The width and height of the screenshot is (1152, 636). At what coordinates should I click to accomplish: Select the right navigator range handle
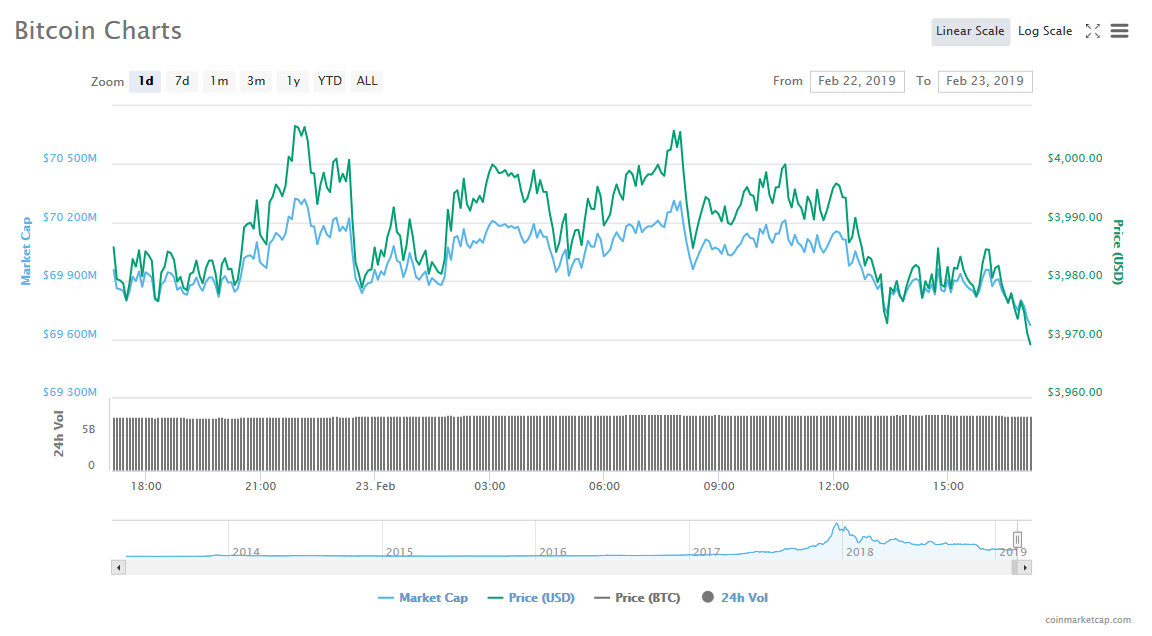click(x=1018, y=540)
